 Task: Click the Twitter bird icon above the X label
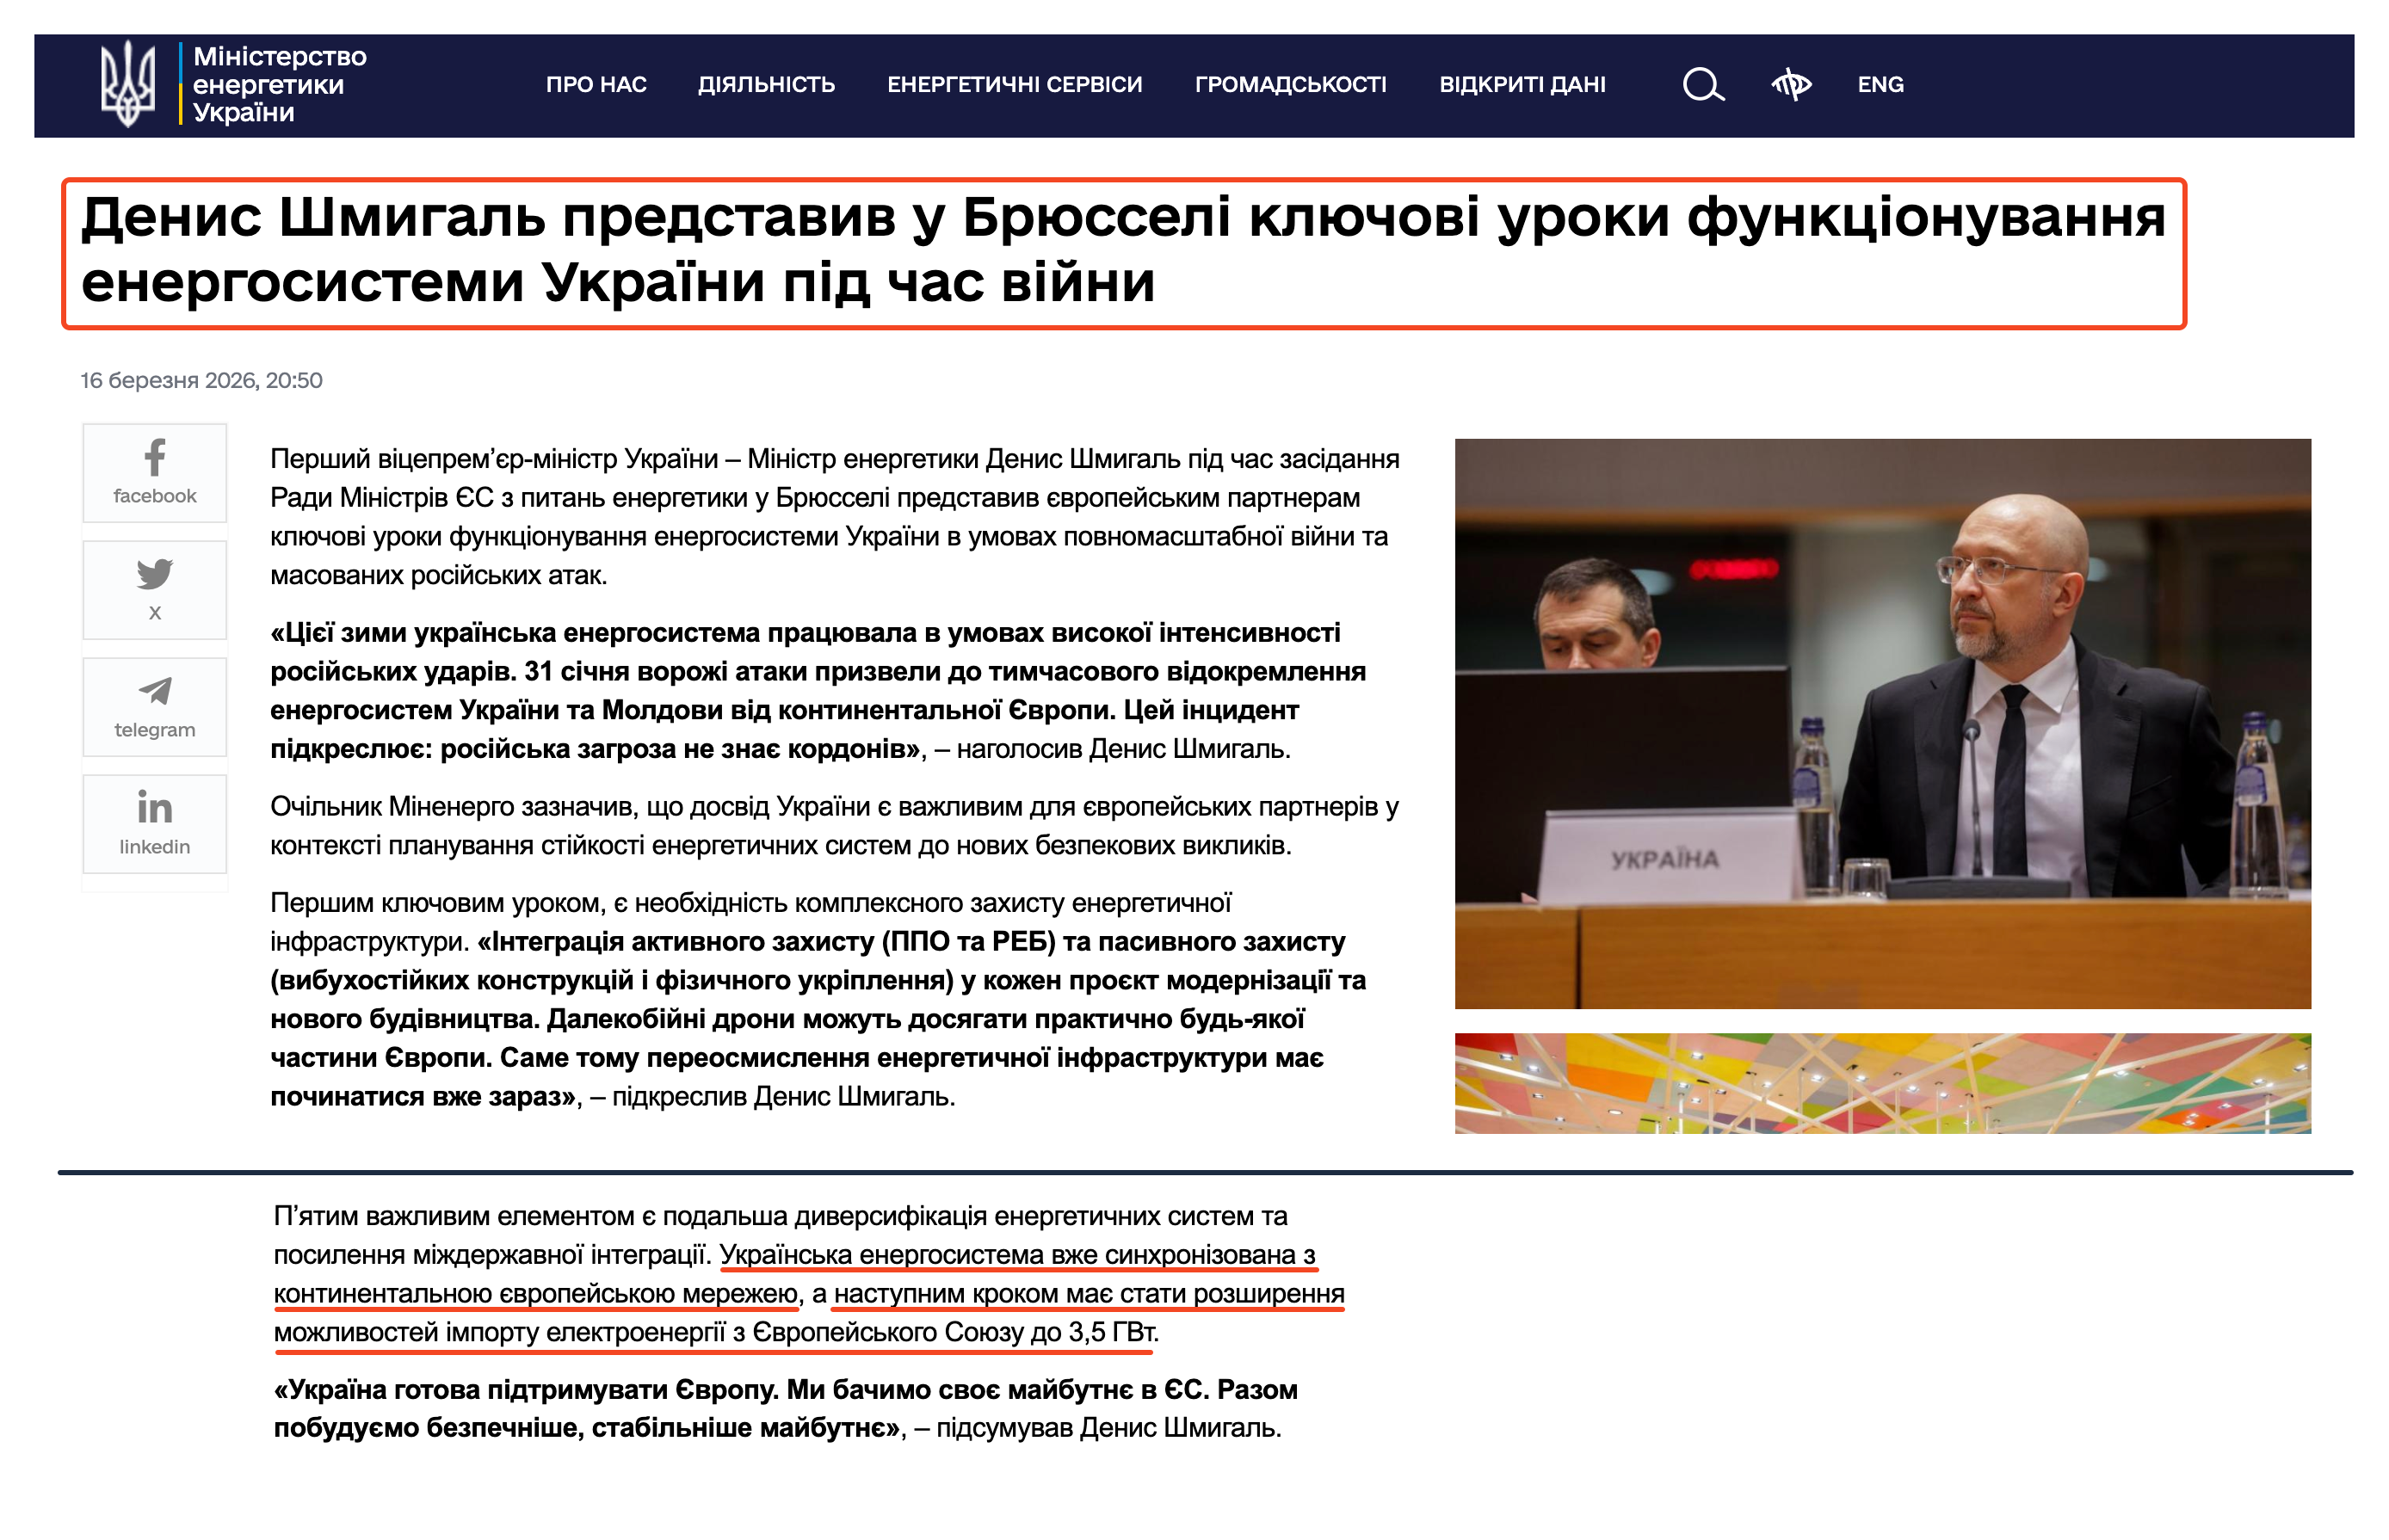tap(154, 574)
